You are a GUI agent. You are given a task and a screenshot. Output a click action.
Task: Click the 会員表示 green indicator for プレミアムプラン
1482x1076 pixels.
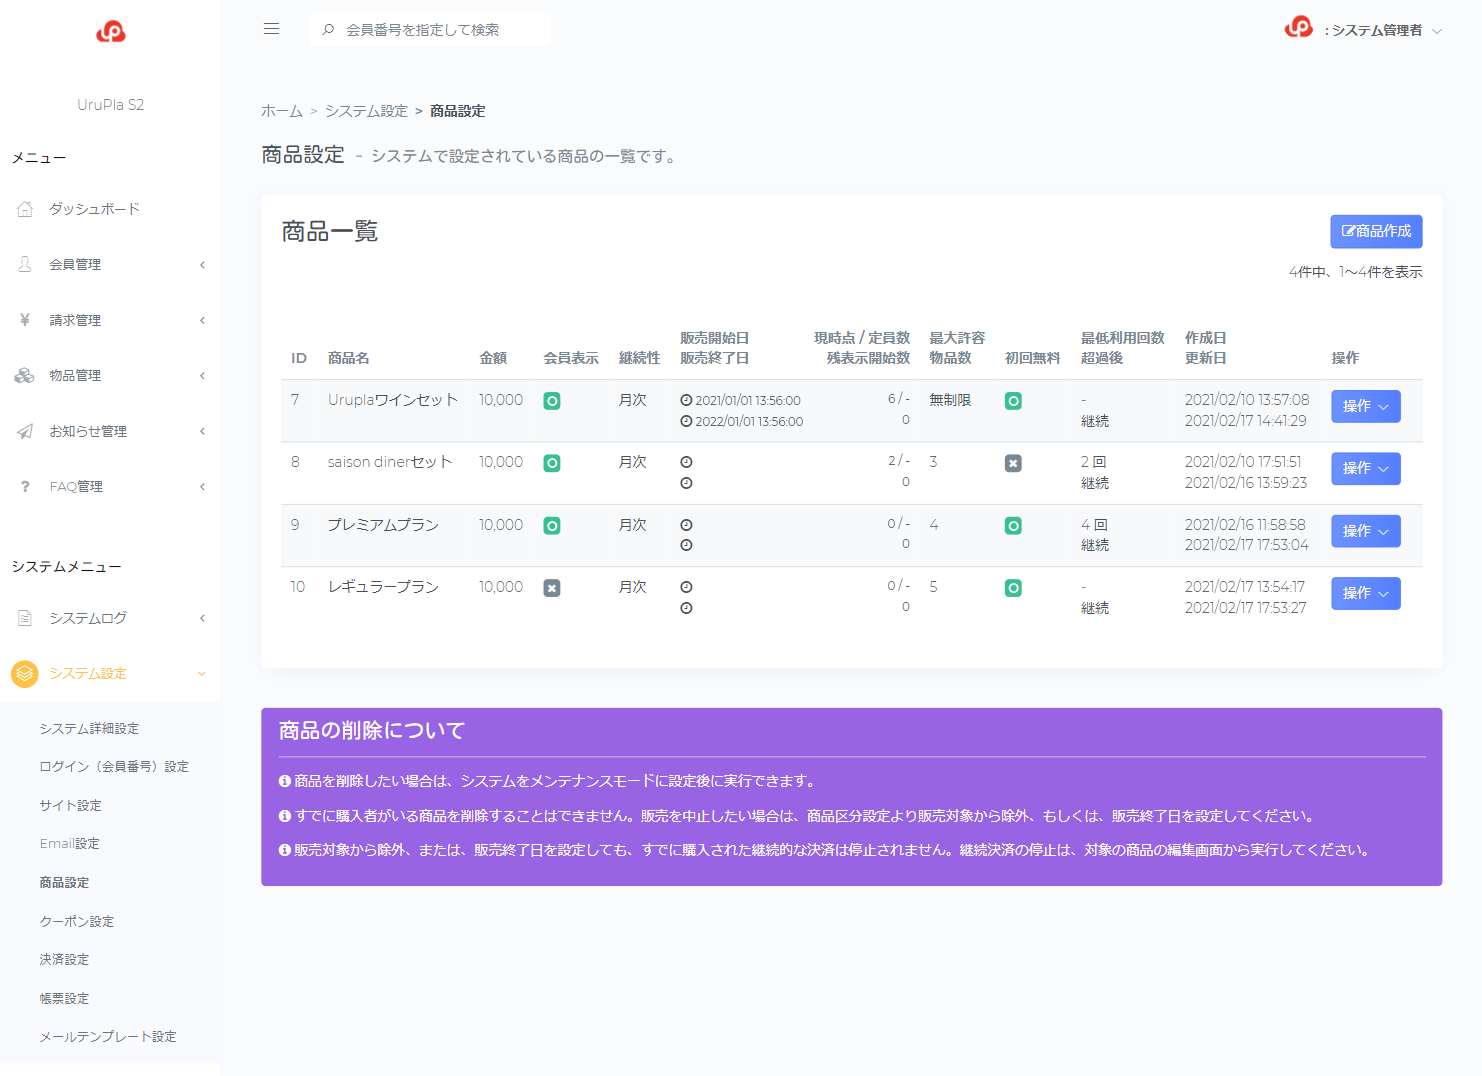tap(552, 526)
